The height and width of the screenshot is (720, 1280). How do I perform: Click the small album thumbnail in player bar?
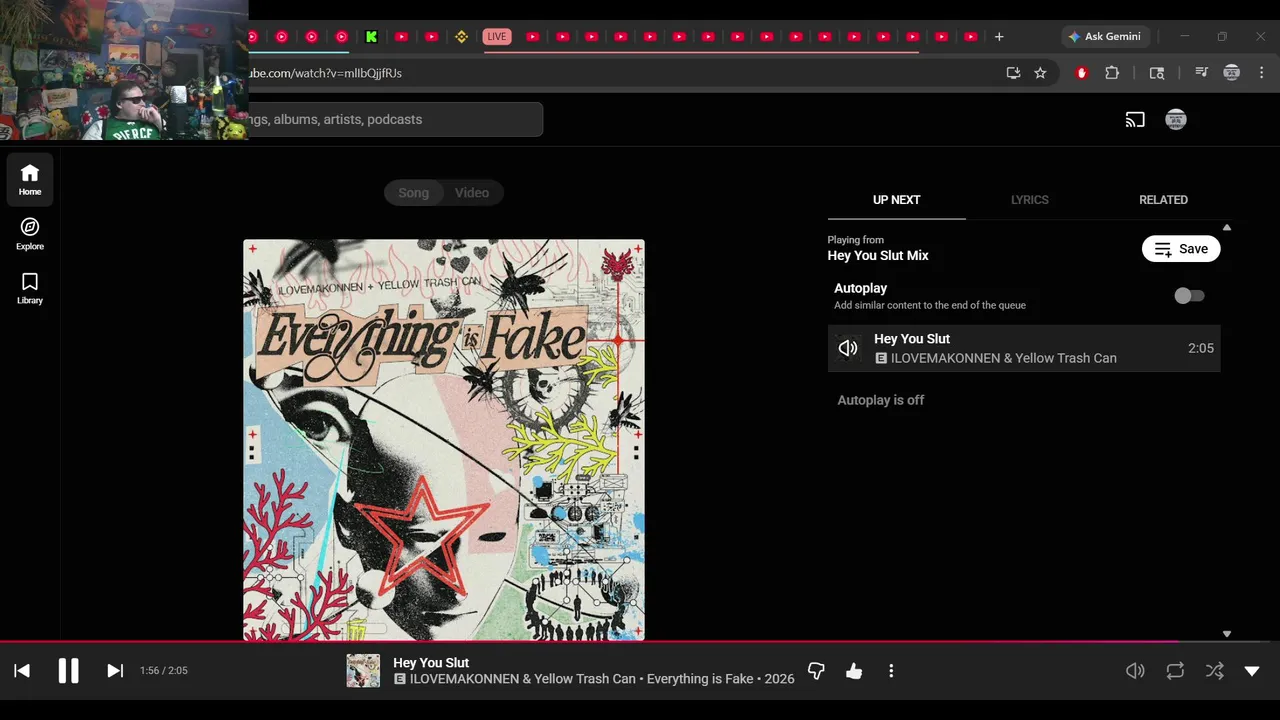coord(363,671)
